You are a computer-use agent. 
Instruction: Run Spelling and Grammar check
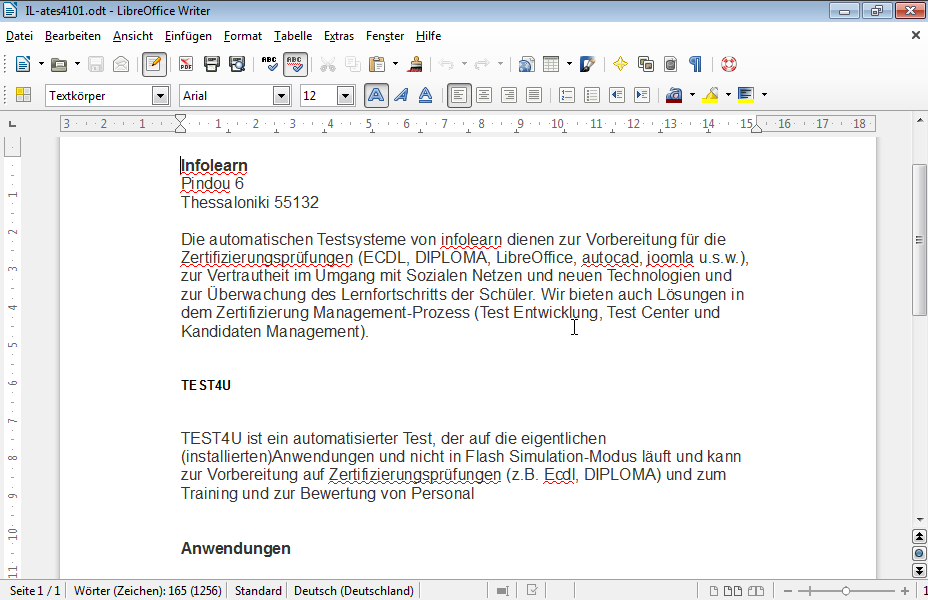269,64
